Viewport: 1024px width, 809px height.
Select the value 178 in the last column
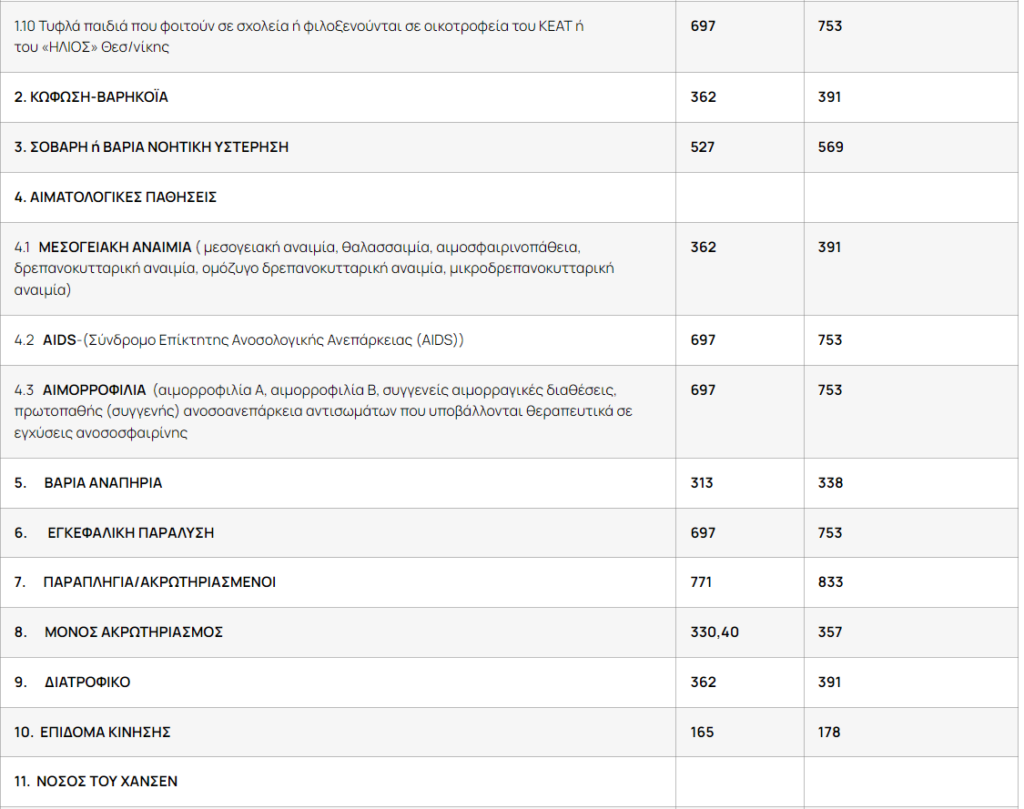[829, 732]
